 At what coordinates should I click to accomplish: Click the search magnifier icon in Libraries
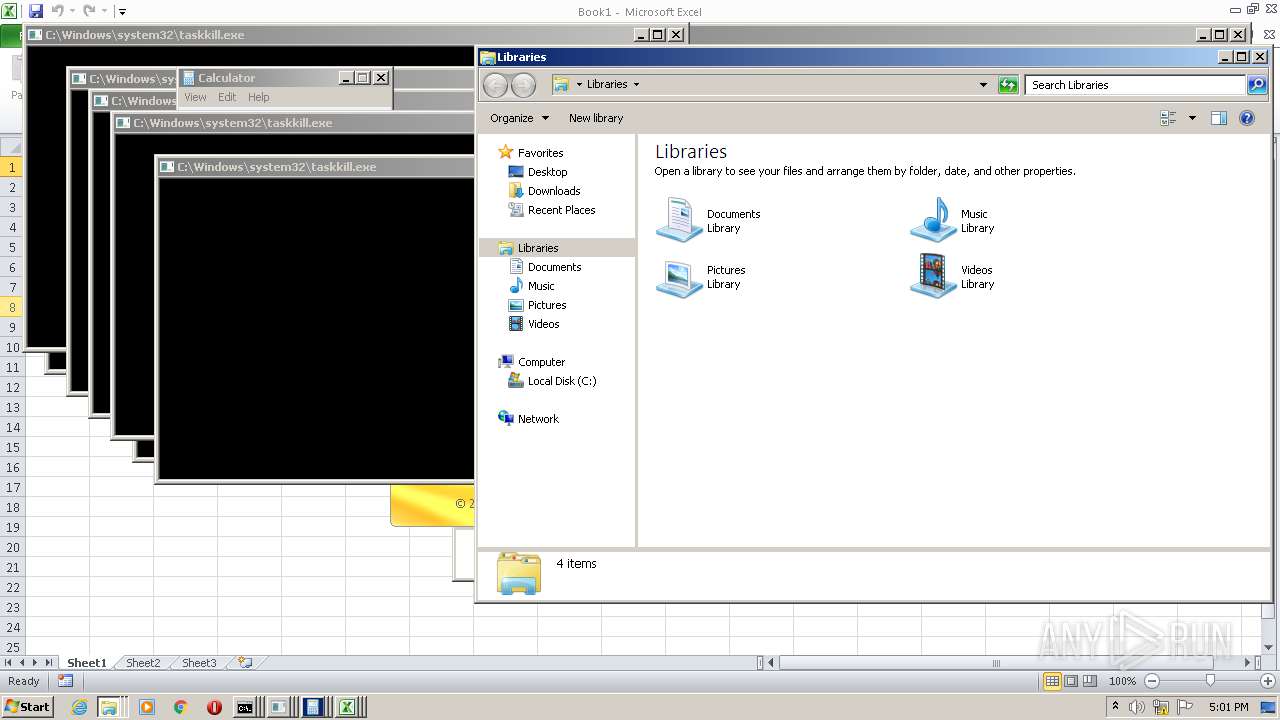click(1257, 85)
